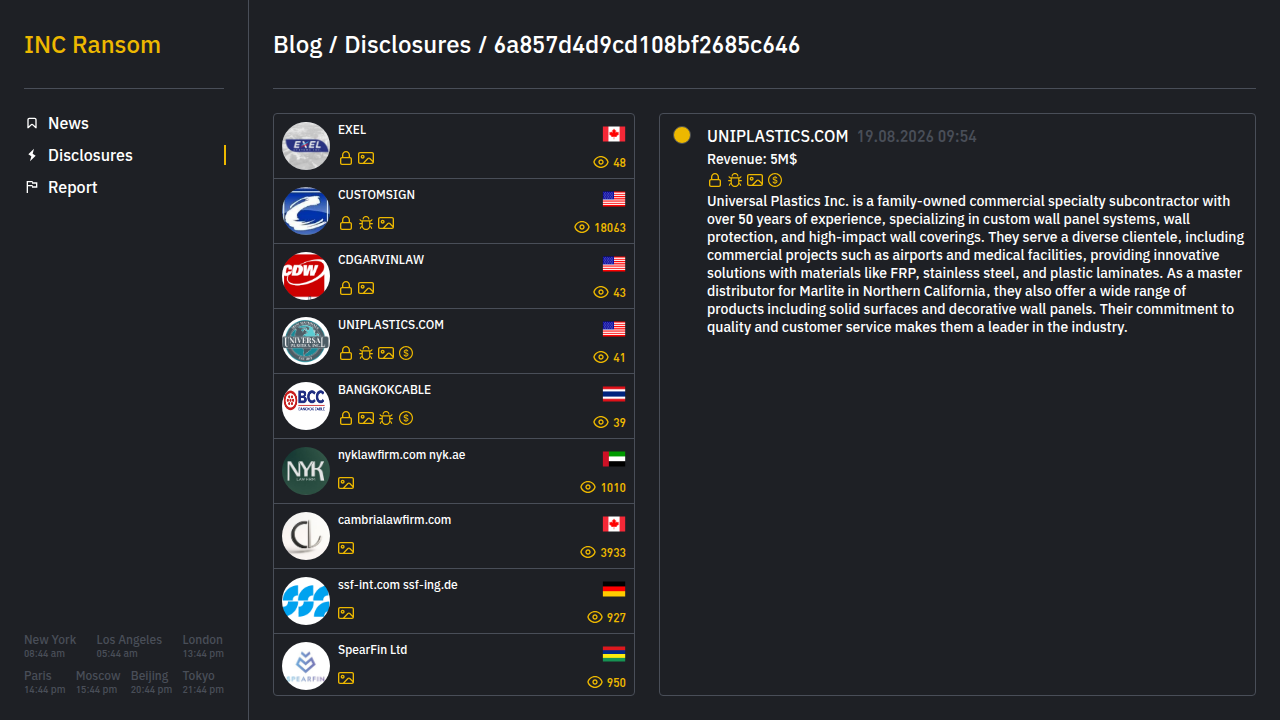
Task: Click the eye icon next to 18063
Action: coord(582,227)
